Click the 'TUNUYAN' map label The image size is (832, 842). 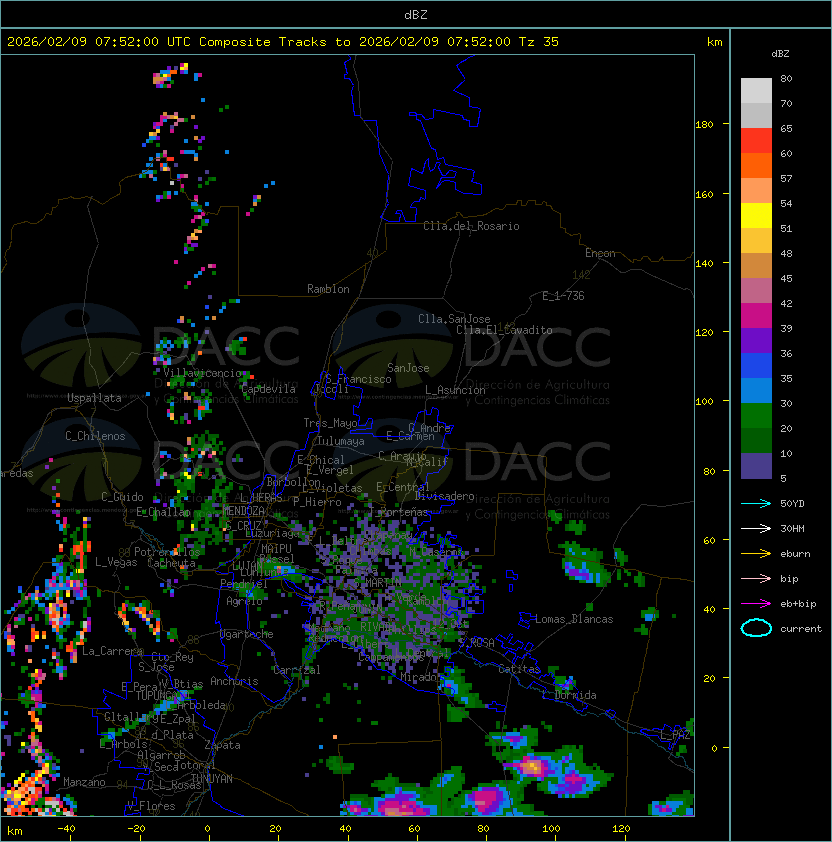(x=212, y=779)
